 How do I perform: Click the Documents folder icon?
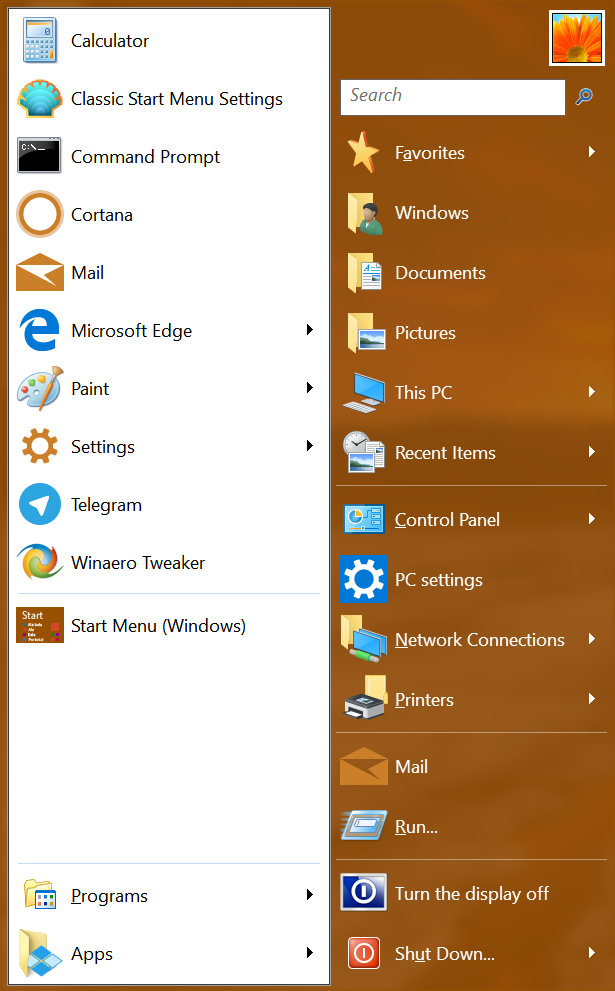point(365,272)
